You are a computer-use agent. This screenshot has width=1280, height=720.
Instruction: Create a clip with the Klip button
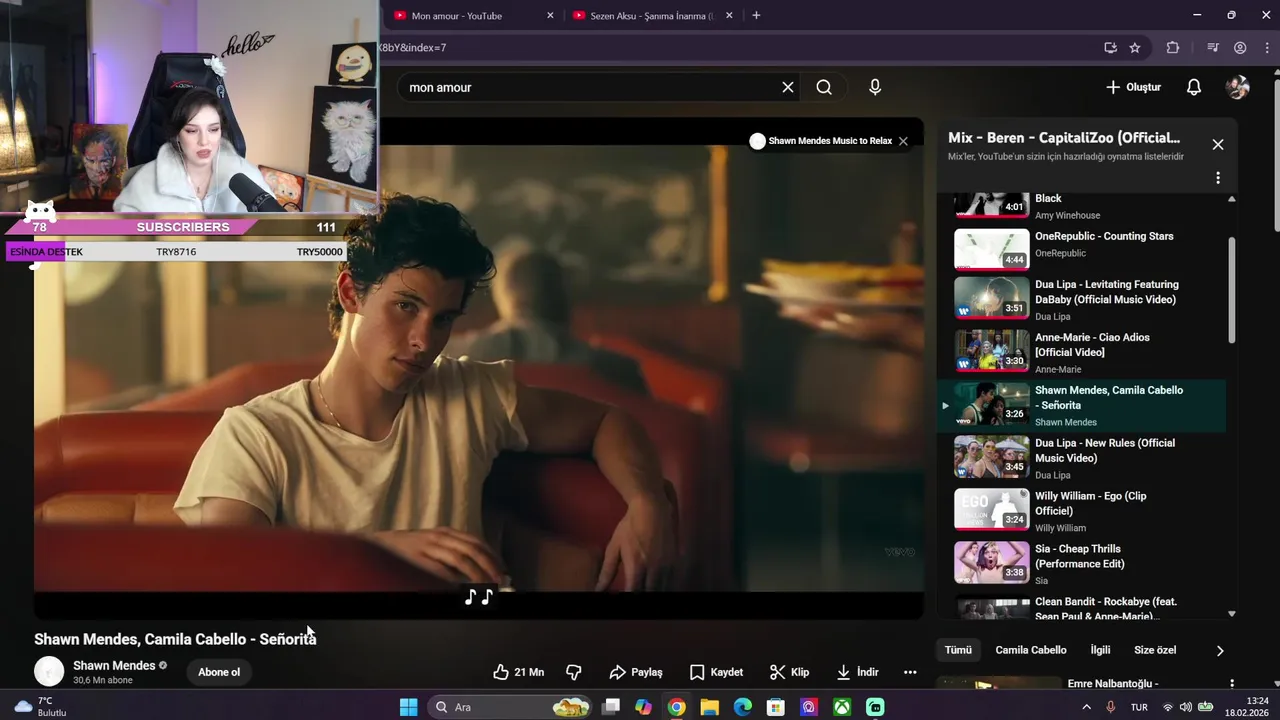click(x=789, y=672)
